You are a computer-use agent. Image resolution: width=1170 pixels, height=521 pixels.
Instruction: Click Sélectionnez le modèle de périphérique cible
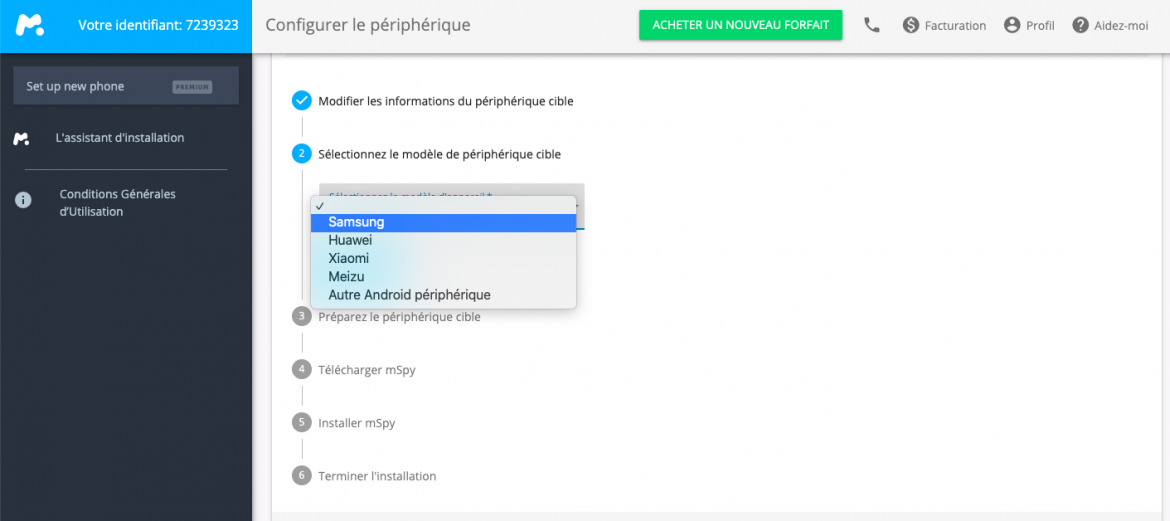[x=439, y=155]
